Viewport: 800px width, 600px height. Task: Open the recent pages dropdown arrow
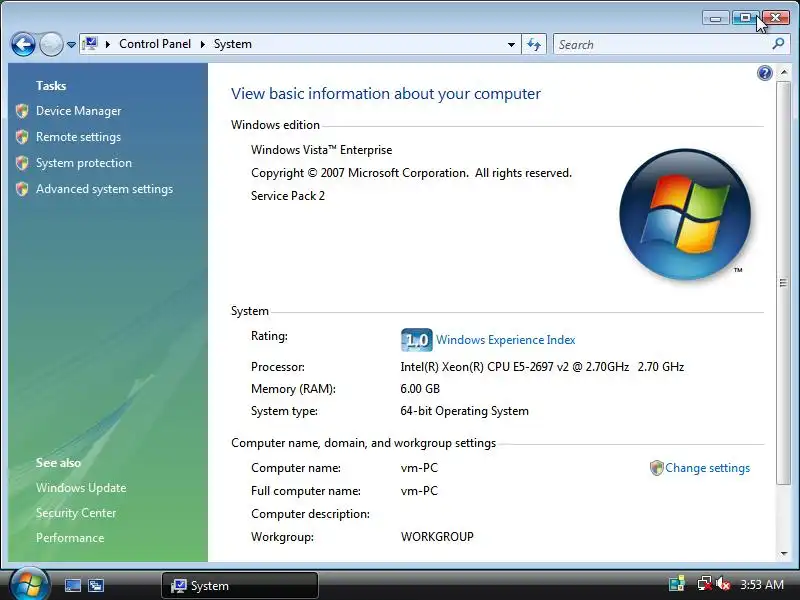pos(71,45)
